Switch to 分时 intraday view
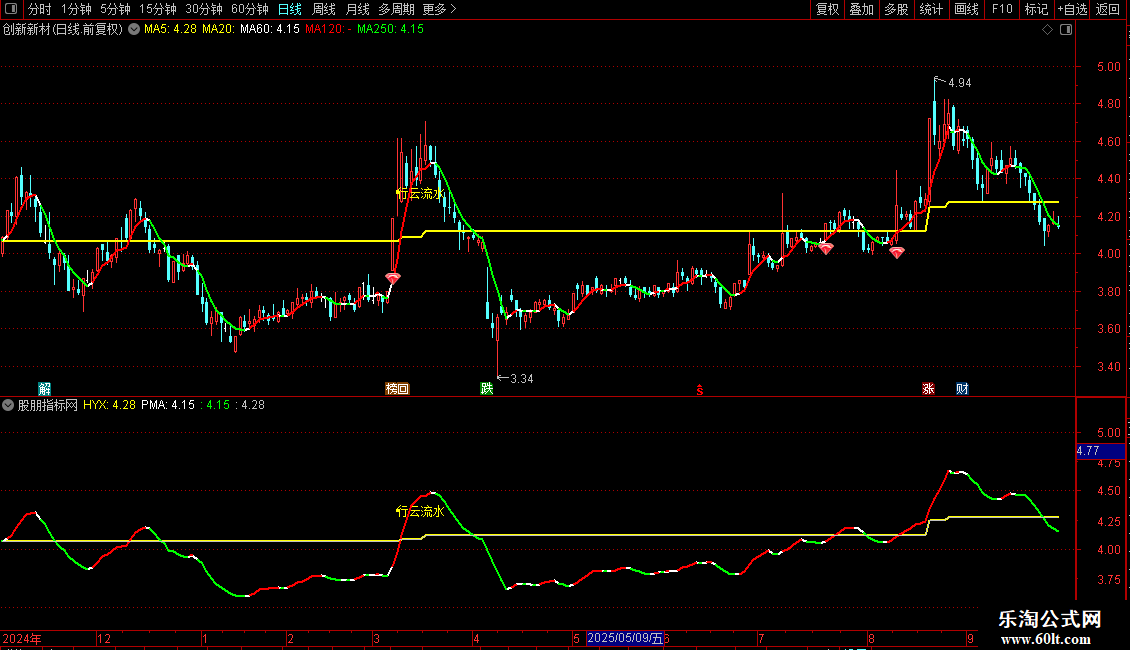Screen dimensions: 1130x650 click(x=40, y=9)
